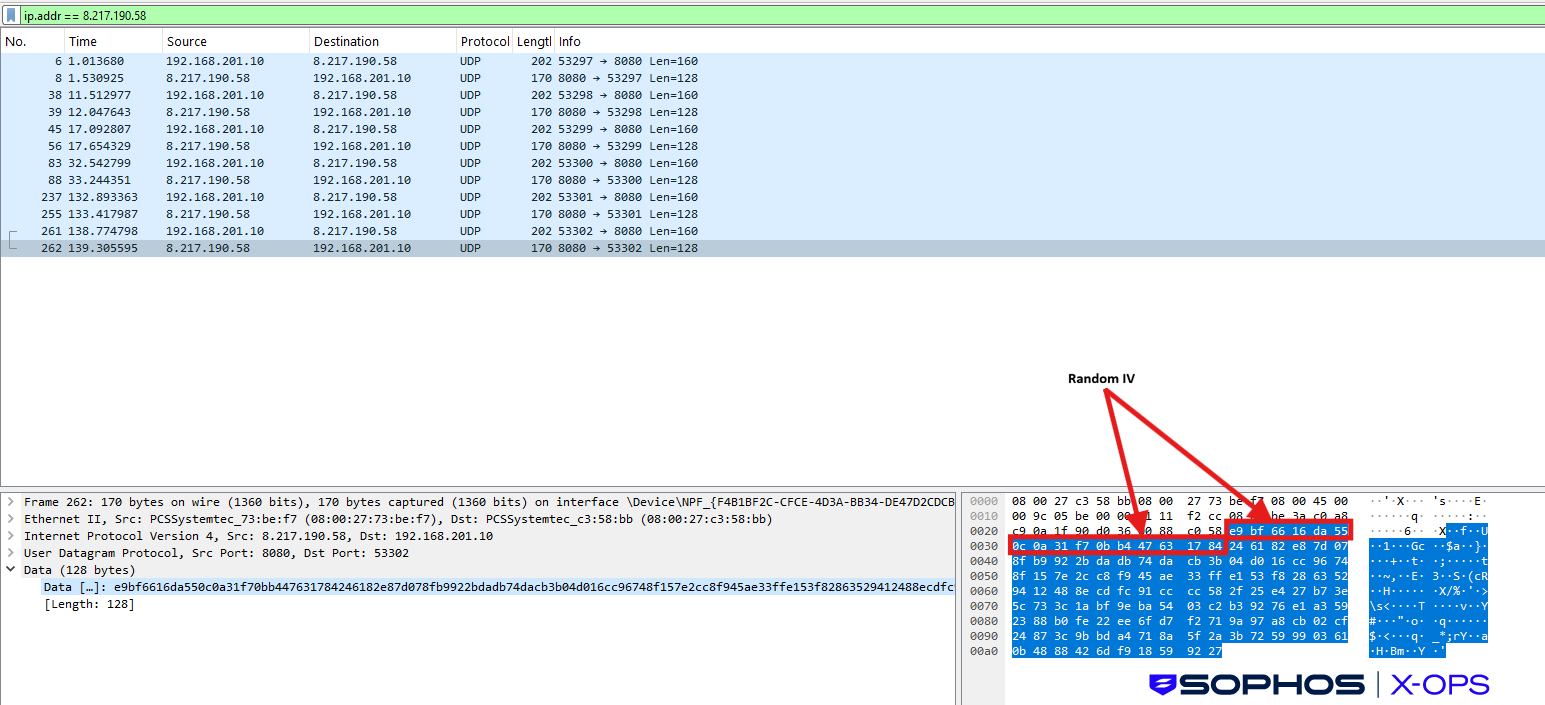1545x705 pixels.
Task: Click hex dump row at offset 0060
Action: pyautogui.click(x=1228, y=591)
